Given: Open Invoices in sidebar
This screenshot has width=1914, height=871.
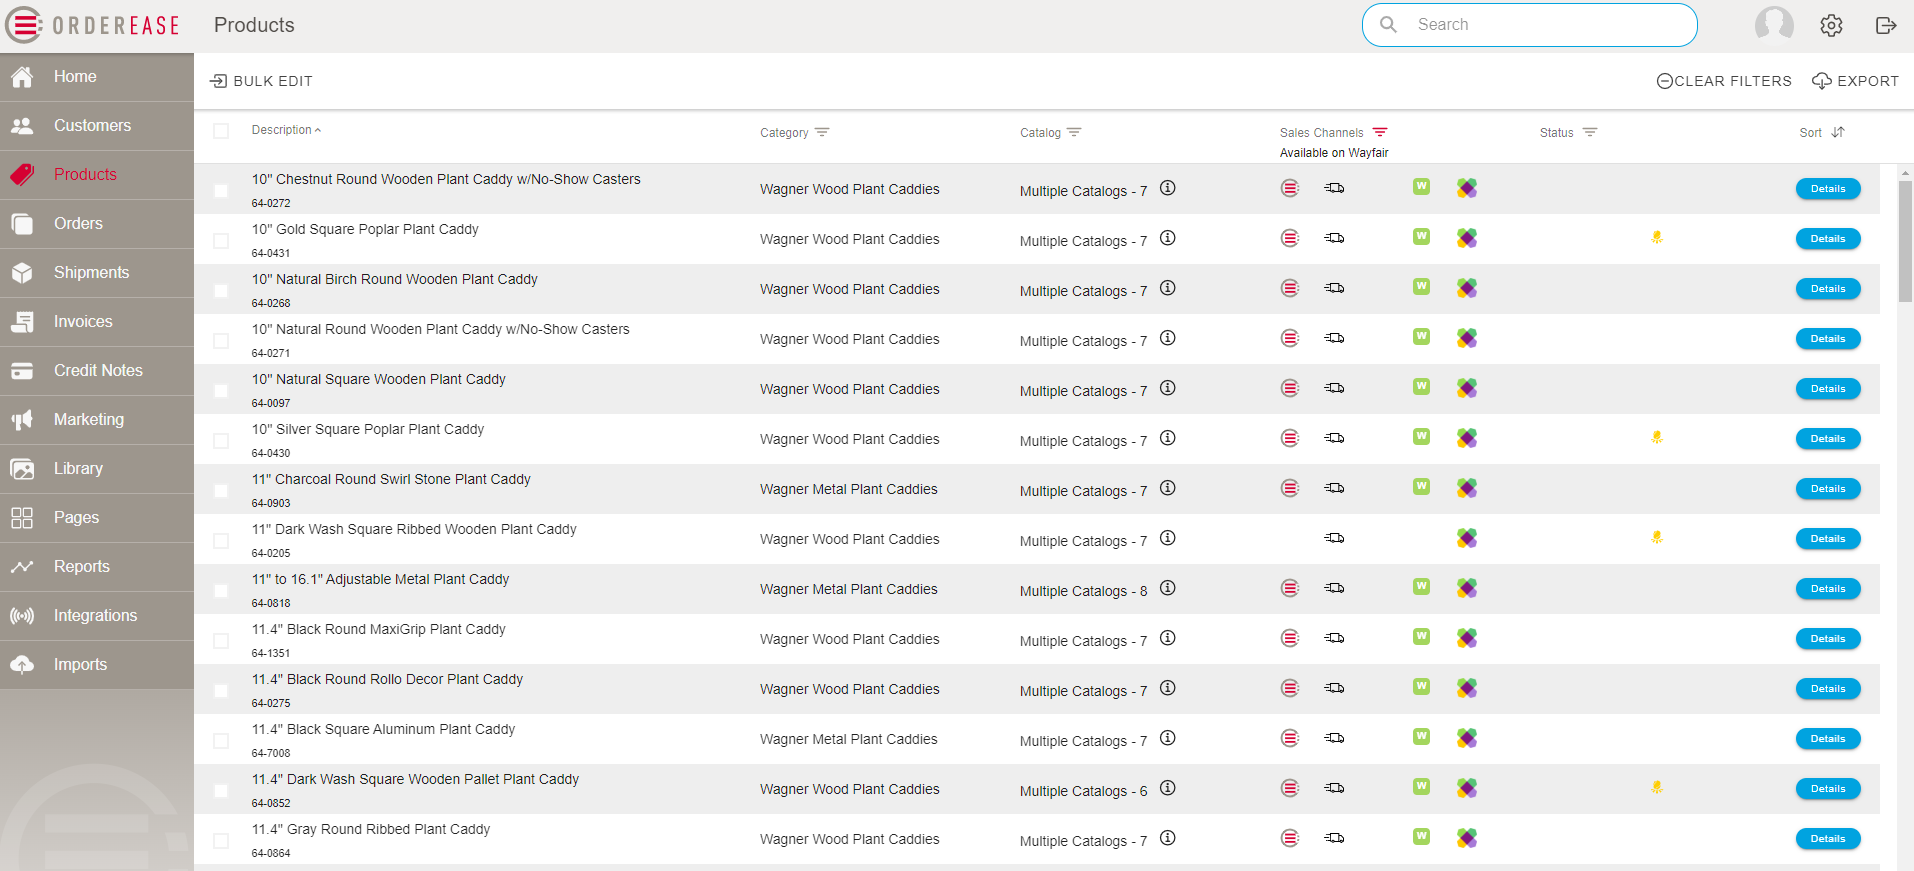Looking at the screenshot, I should click(x=97, y=322).
